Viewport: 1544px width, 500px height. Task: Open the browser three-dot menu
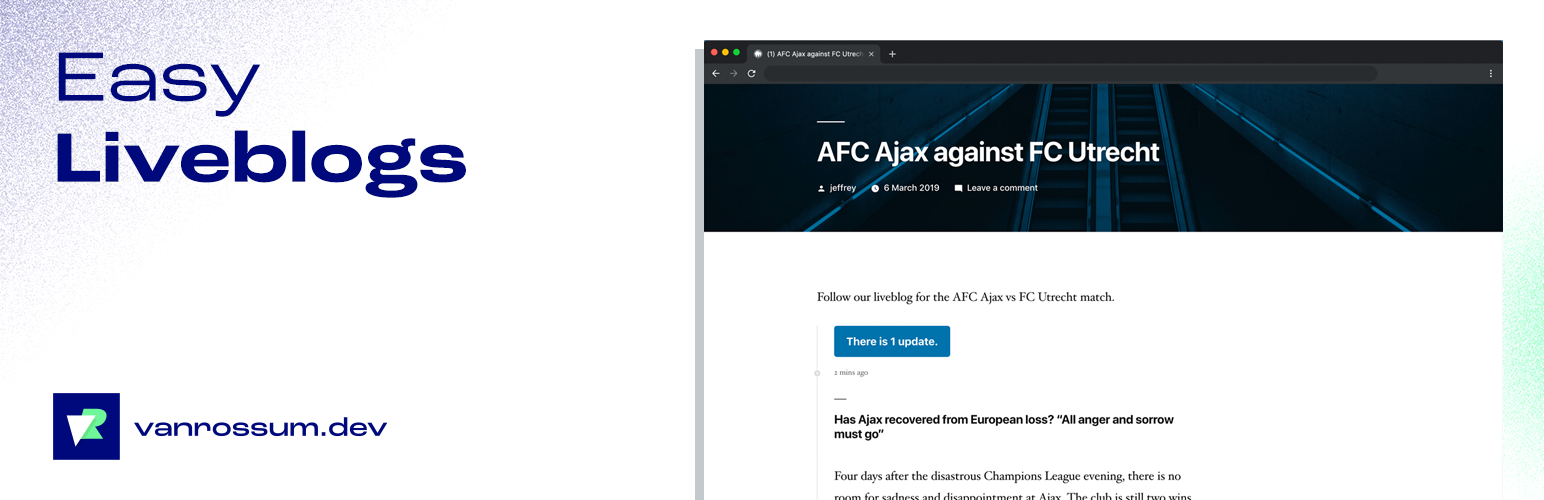click(x=1490, y=73)
